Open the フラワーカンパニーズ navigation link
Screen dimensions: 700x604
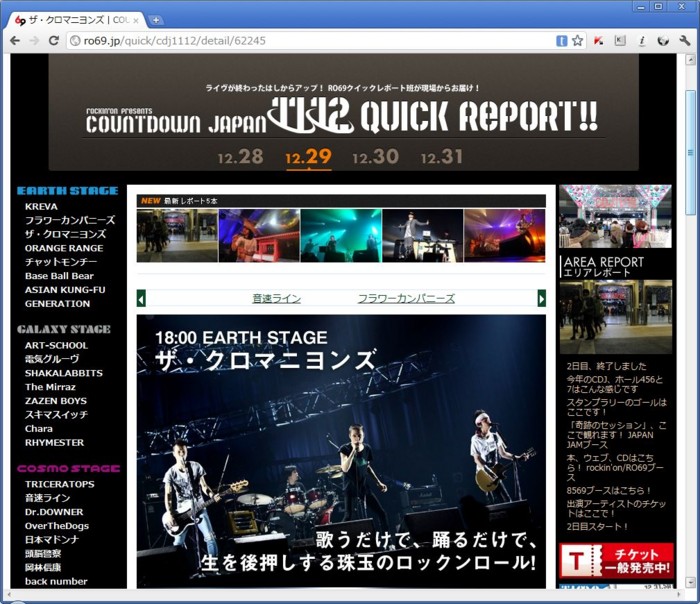click(406, 298)
